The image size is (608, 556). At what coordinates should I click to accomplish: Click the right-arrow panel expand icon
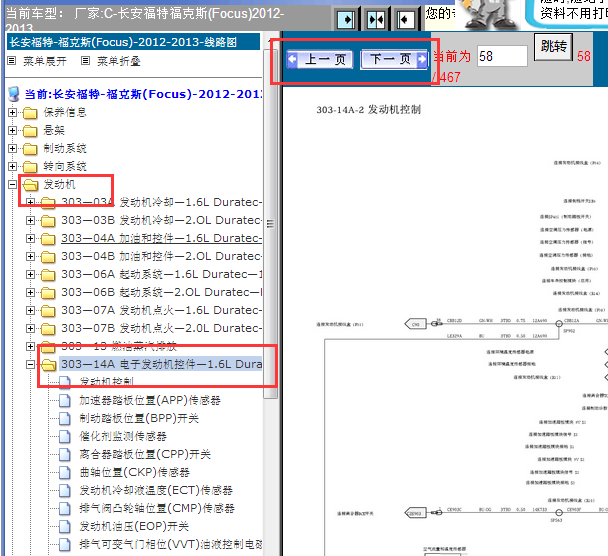pyautogui.click(x=346, y=19)
